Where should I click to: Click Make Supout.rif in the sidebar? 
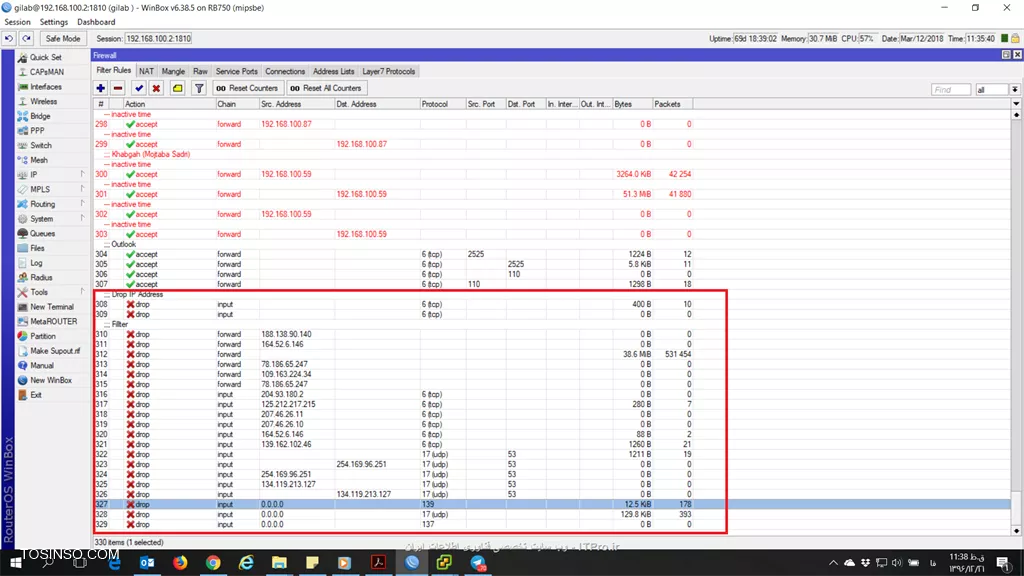pyautogui.click(x=55, y=351)
